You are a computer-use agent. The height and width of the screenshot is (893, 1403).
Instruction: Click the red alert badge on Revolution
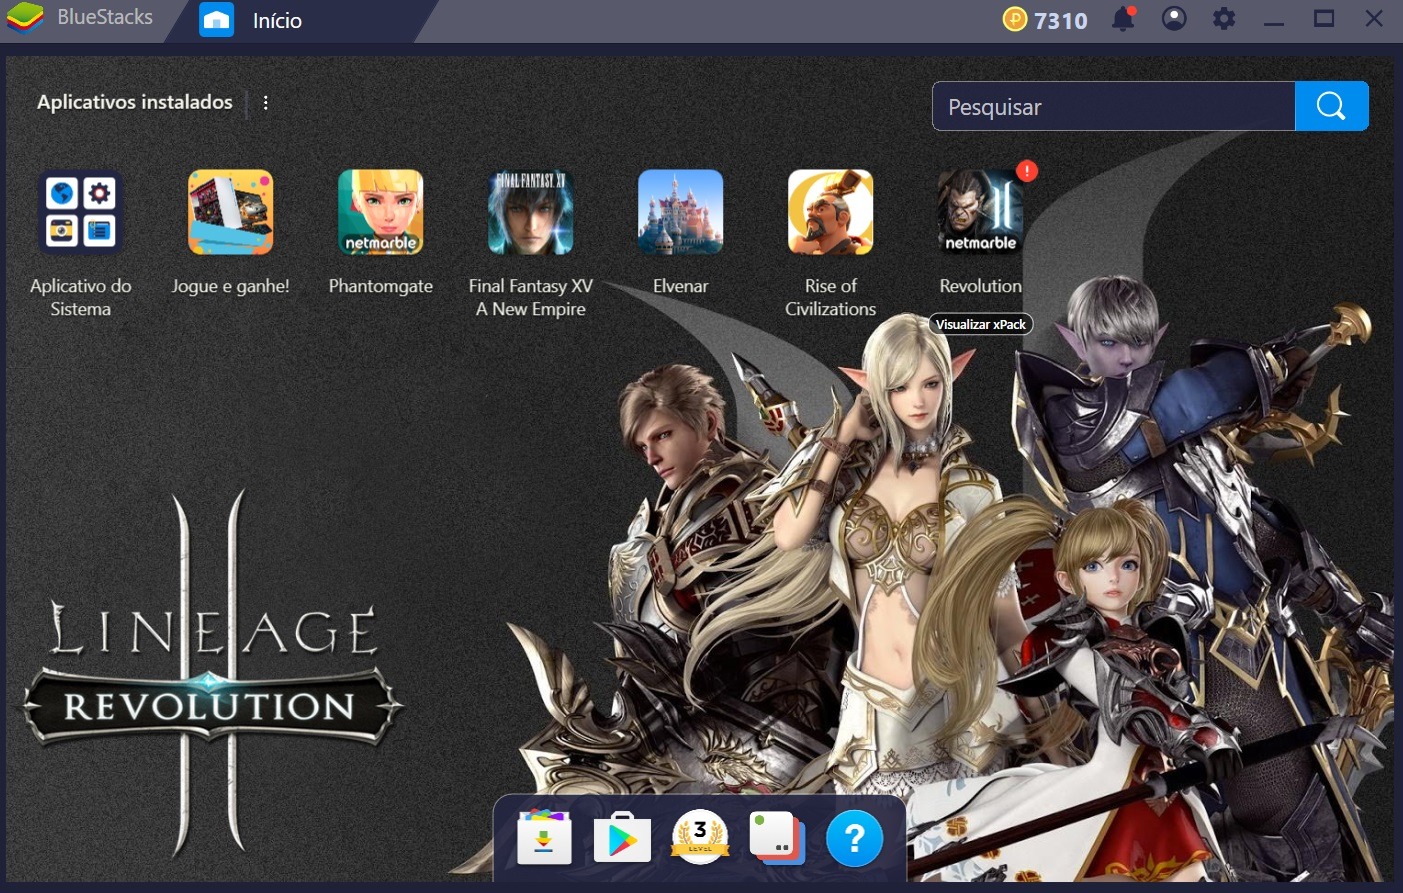(1027, 171)
